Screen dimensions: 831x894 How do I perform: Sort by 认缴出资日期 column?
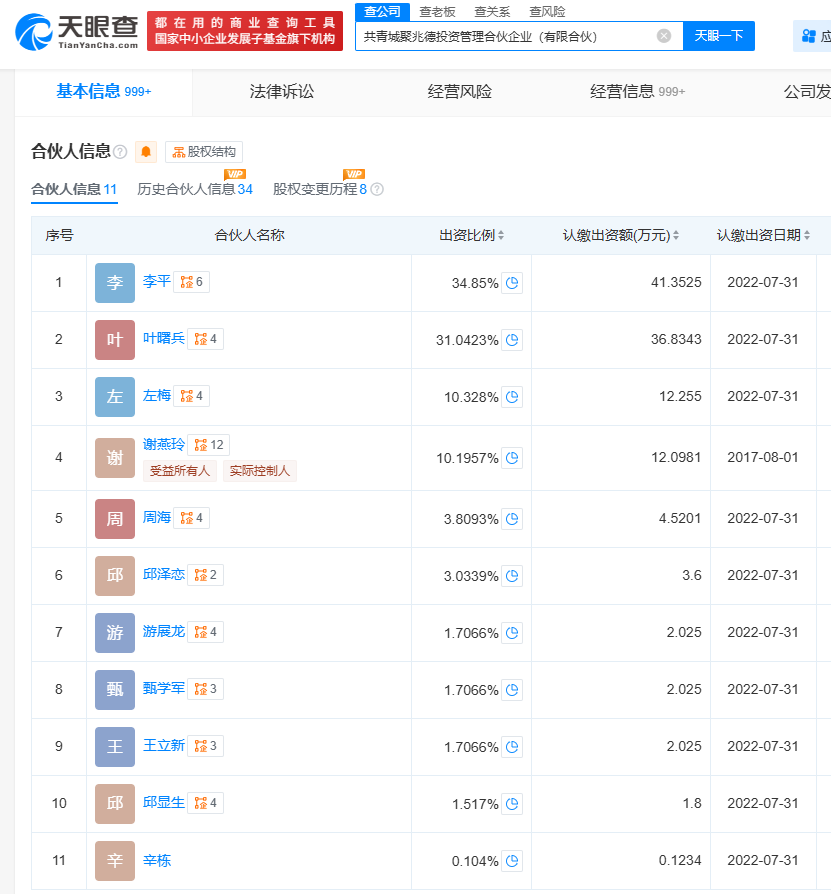pyautogui.click(x=763, y=236)
